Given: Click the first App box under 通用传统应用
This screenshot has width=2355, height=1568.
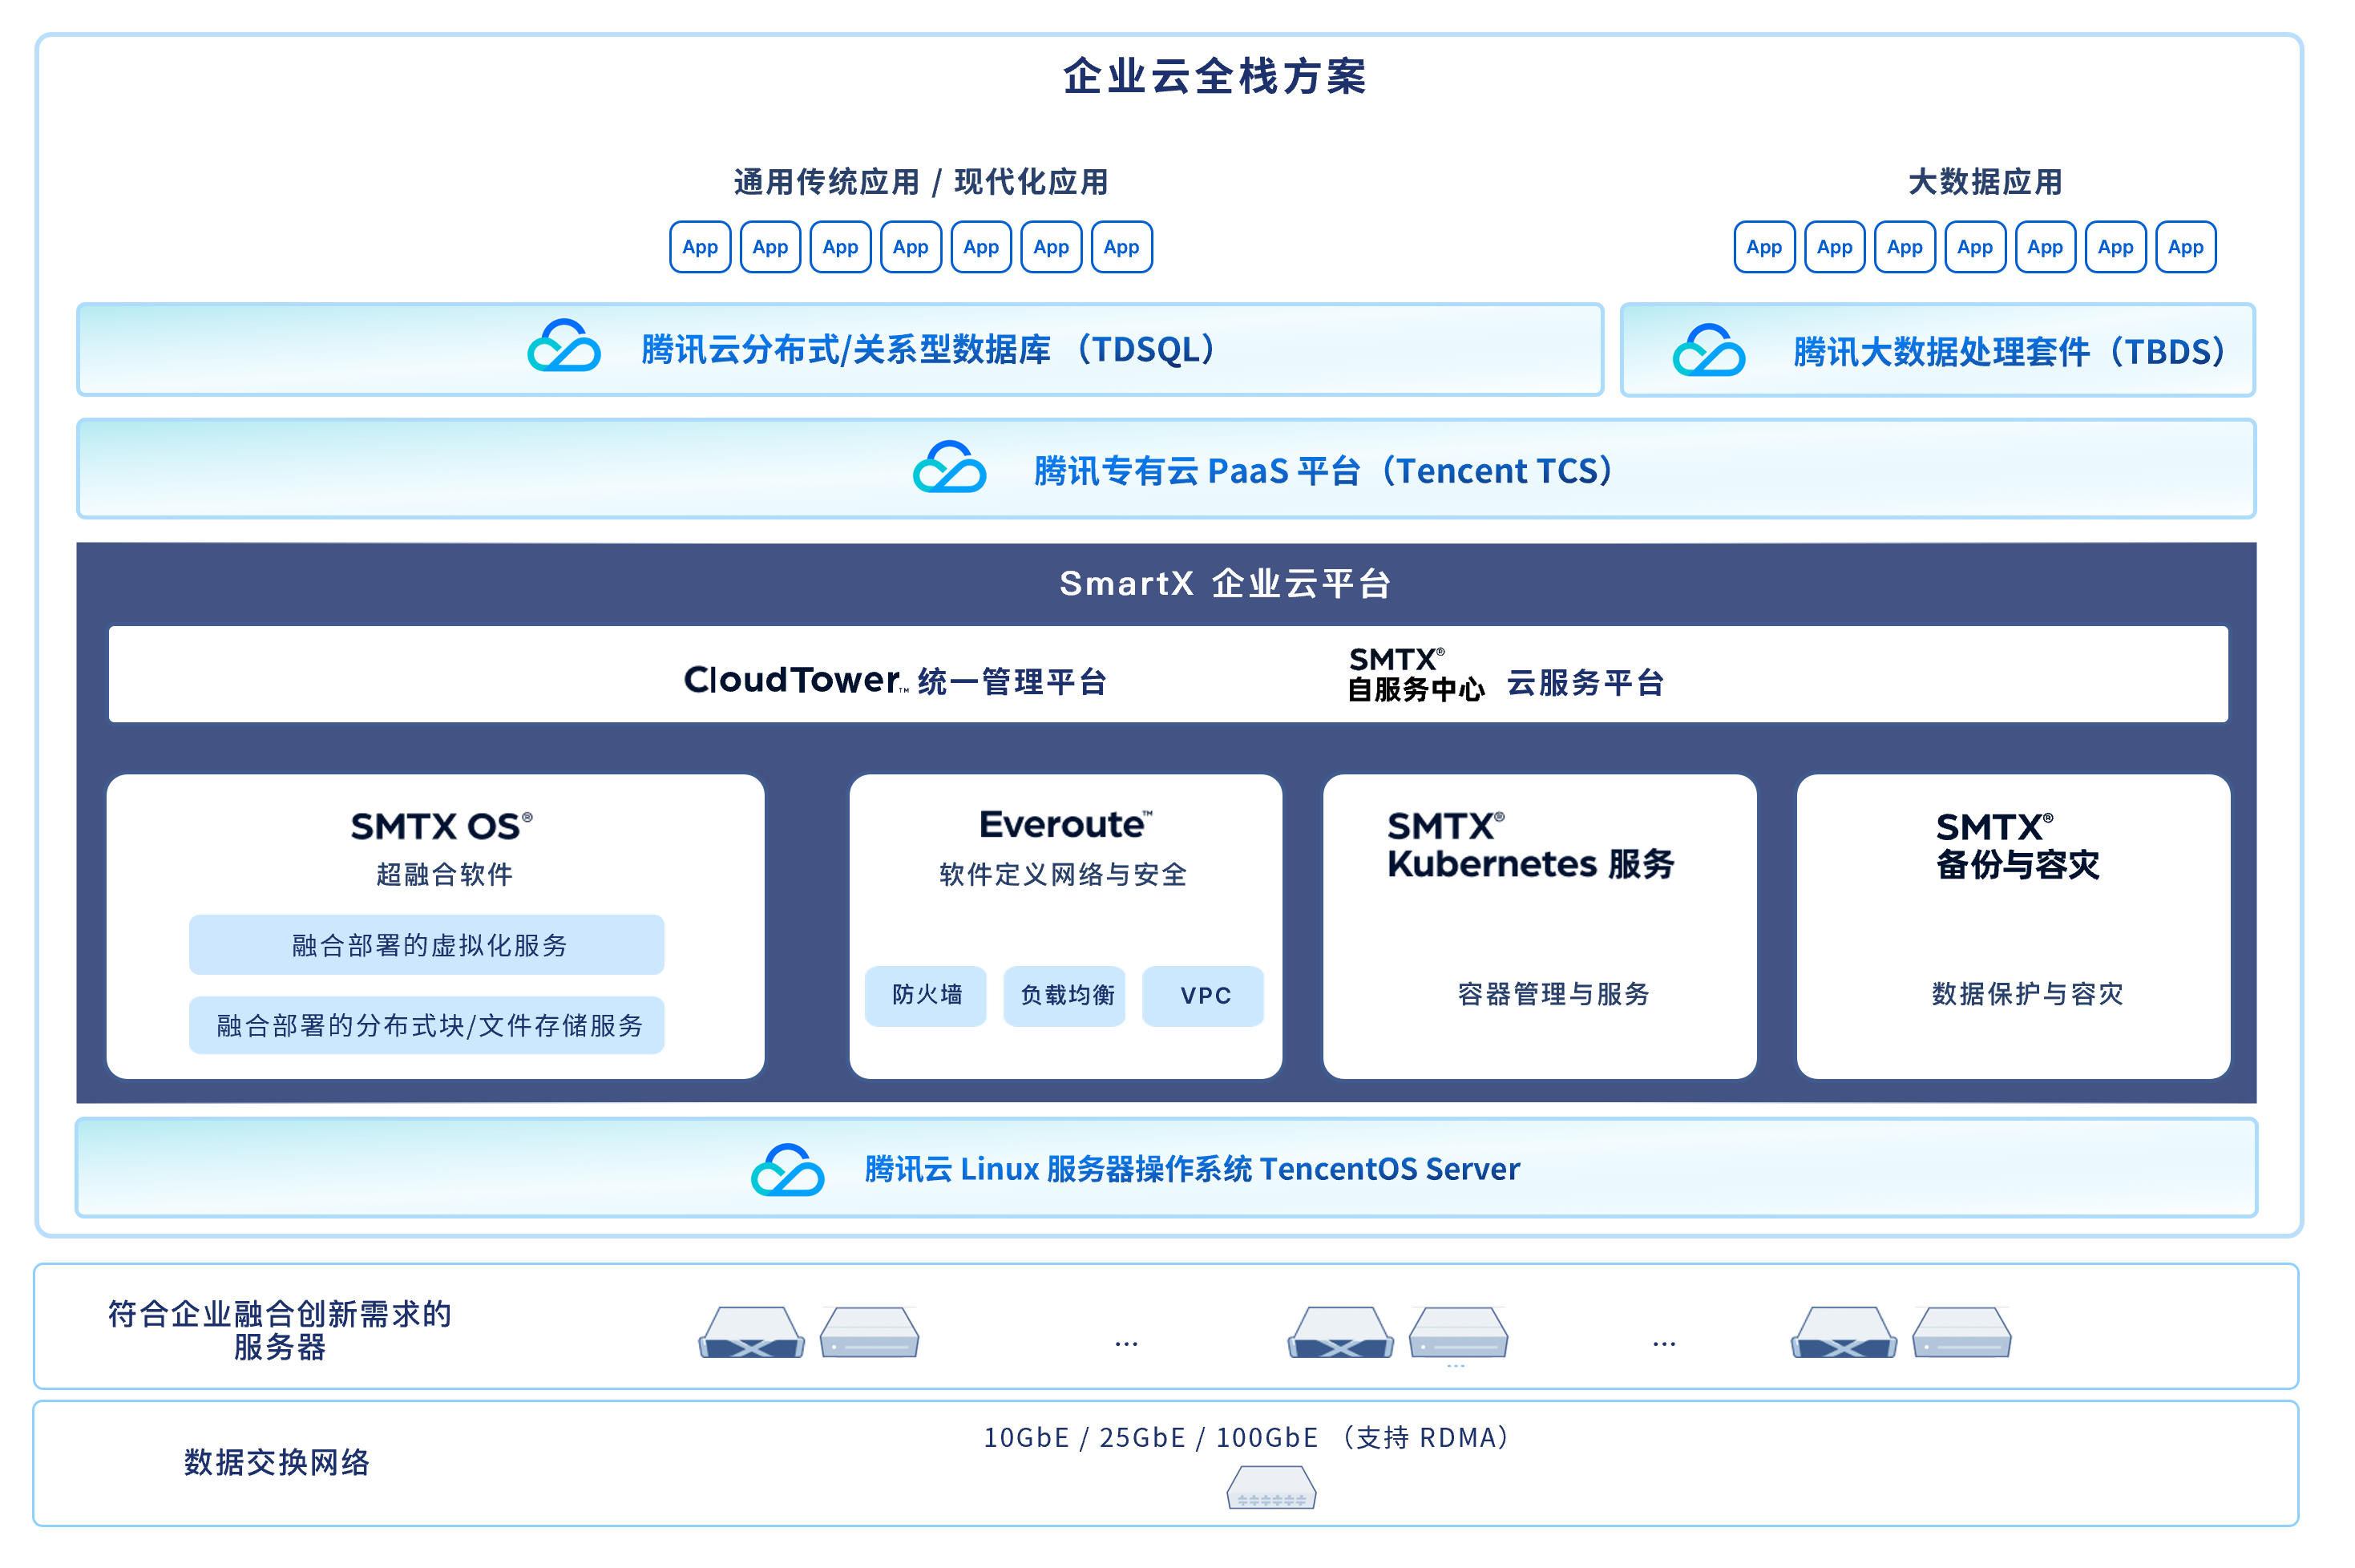Looking at the screenshot, I should 699,247.
